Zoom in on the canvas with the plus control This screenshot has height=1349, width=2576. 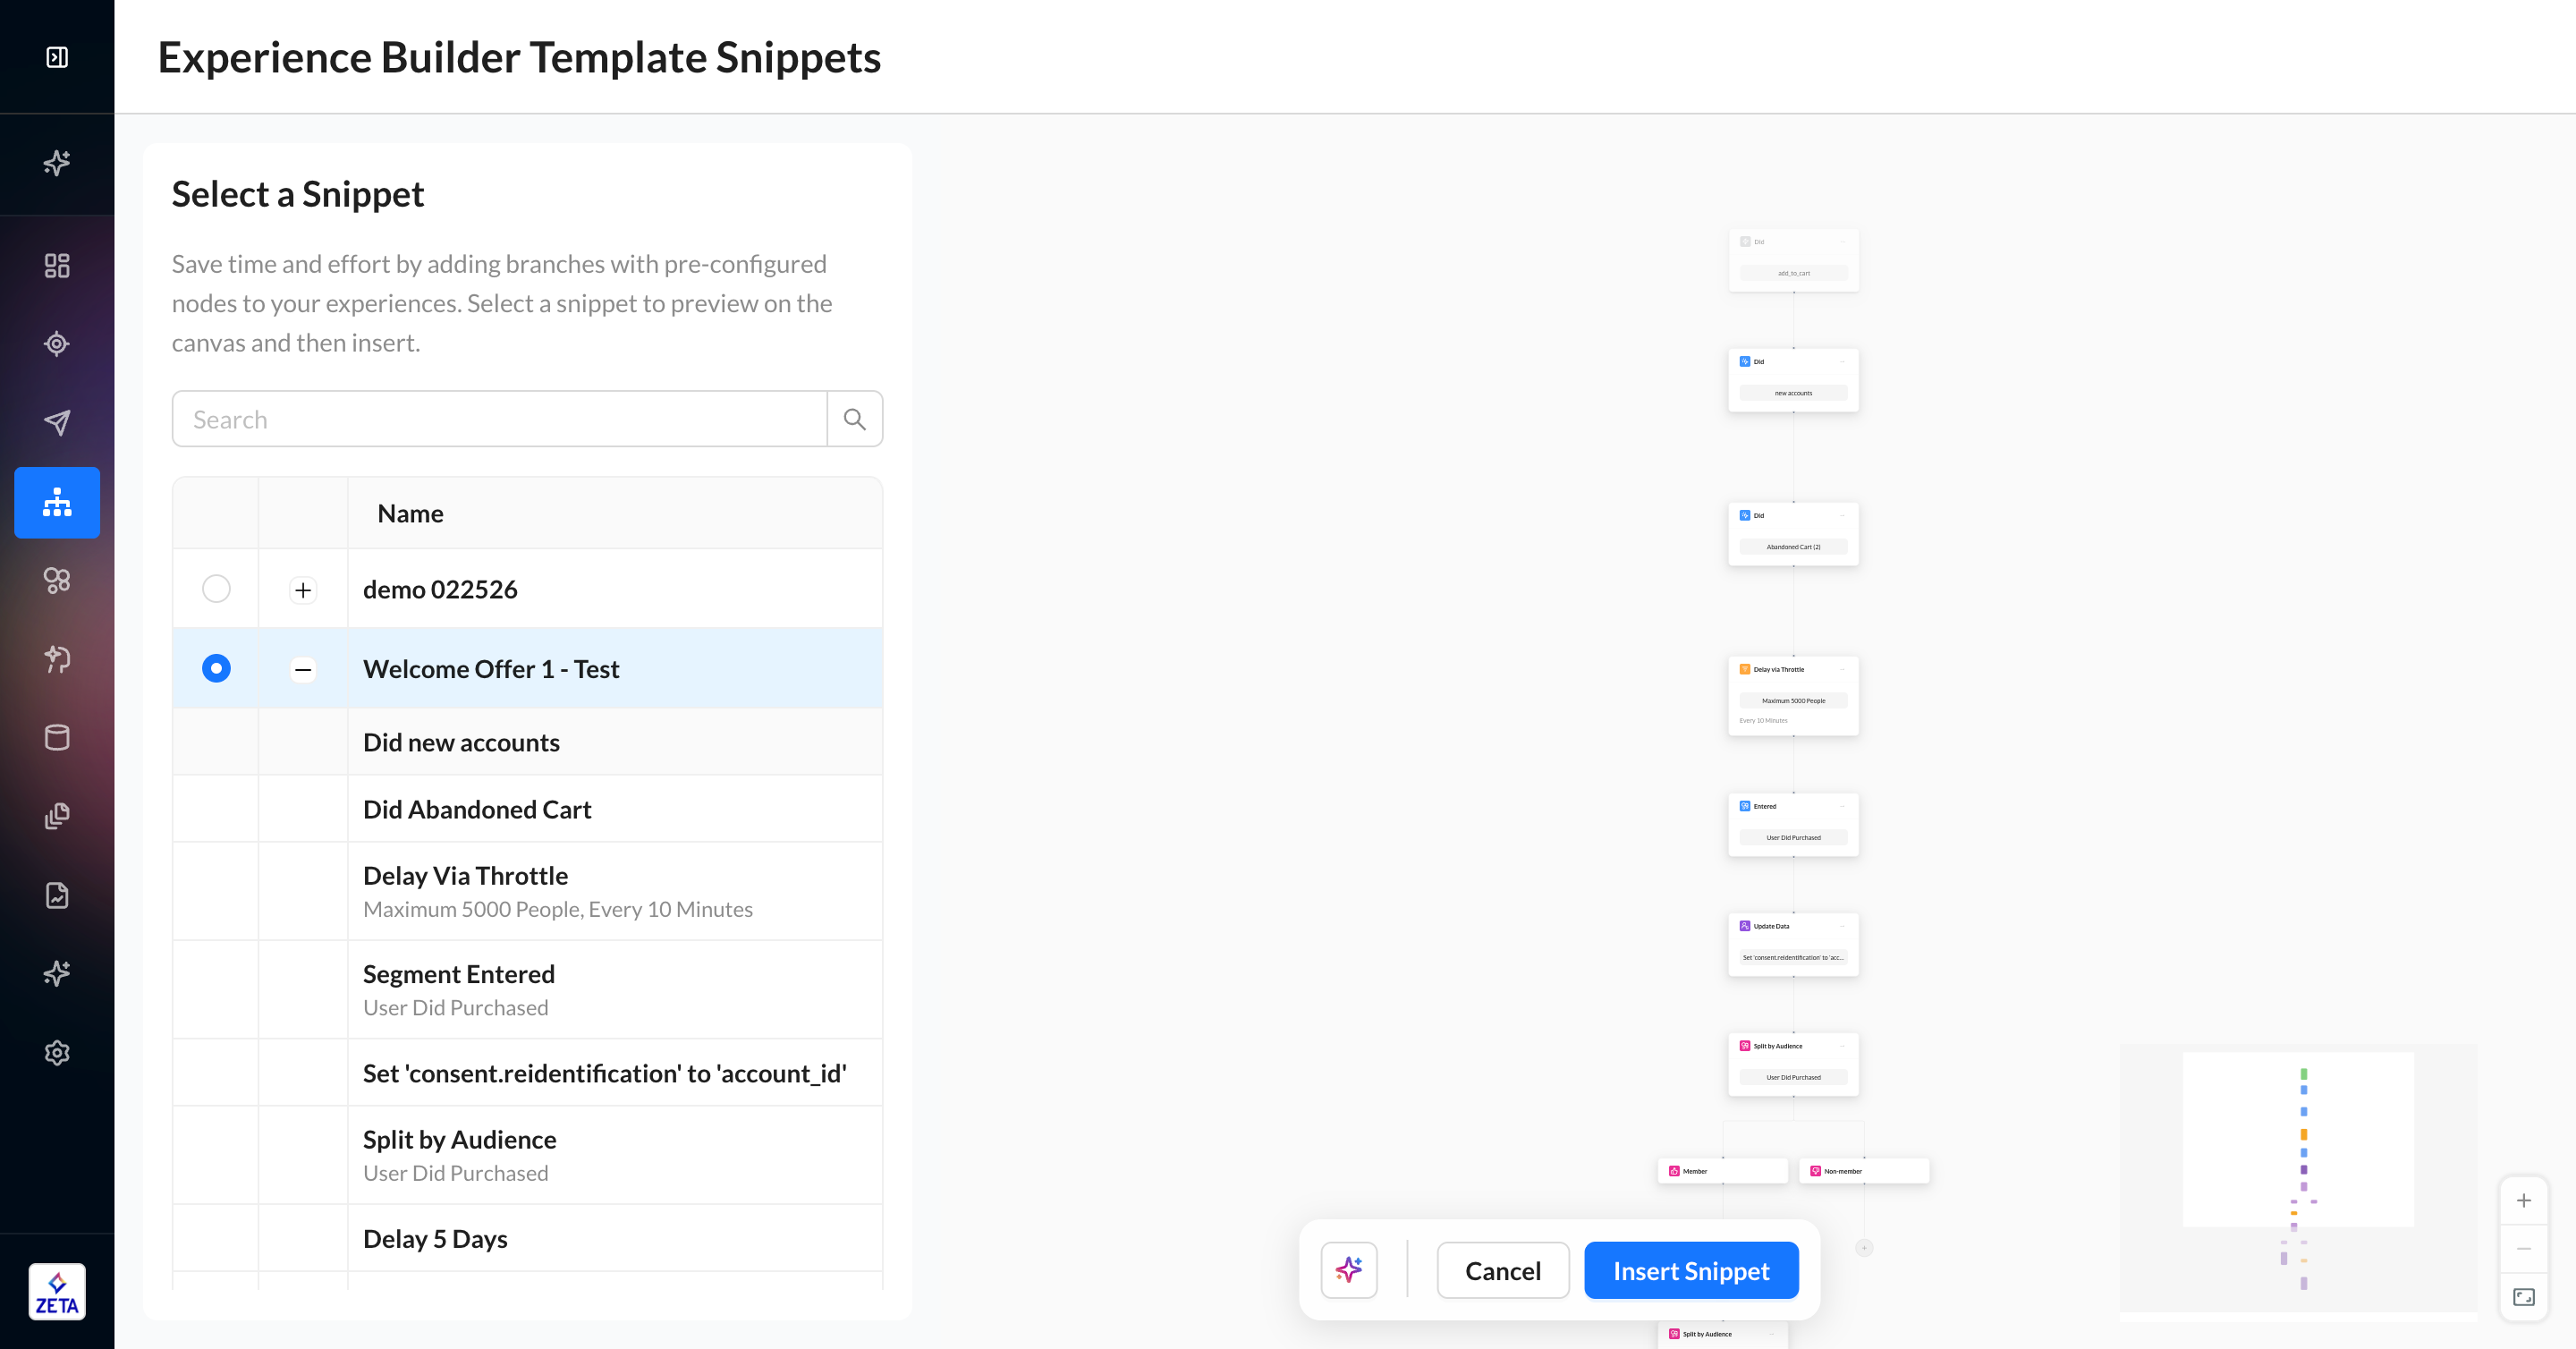[x=2523, y=1200]
